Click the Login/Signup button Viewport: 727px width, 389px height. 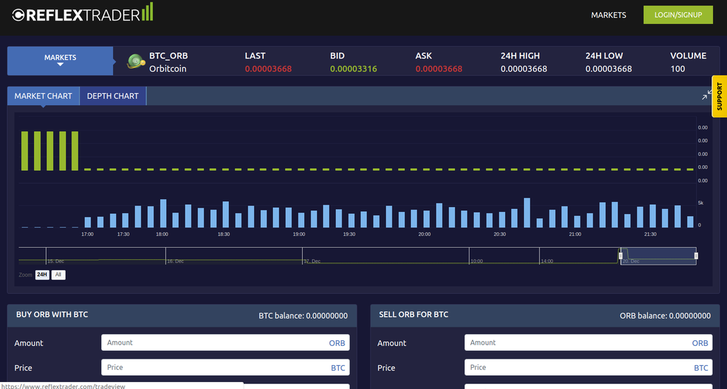[678, 15]
